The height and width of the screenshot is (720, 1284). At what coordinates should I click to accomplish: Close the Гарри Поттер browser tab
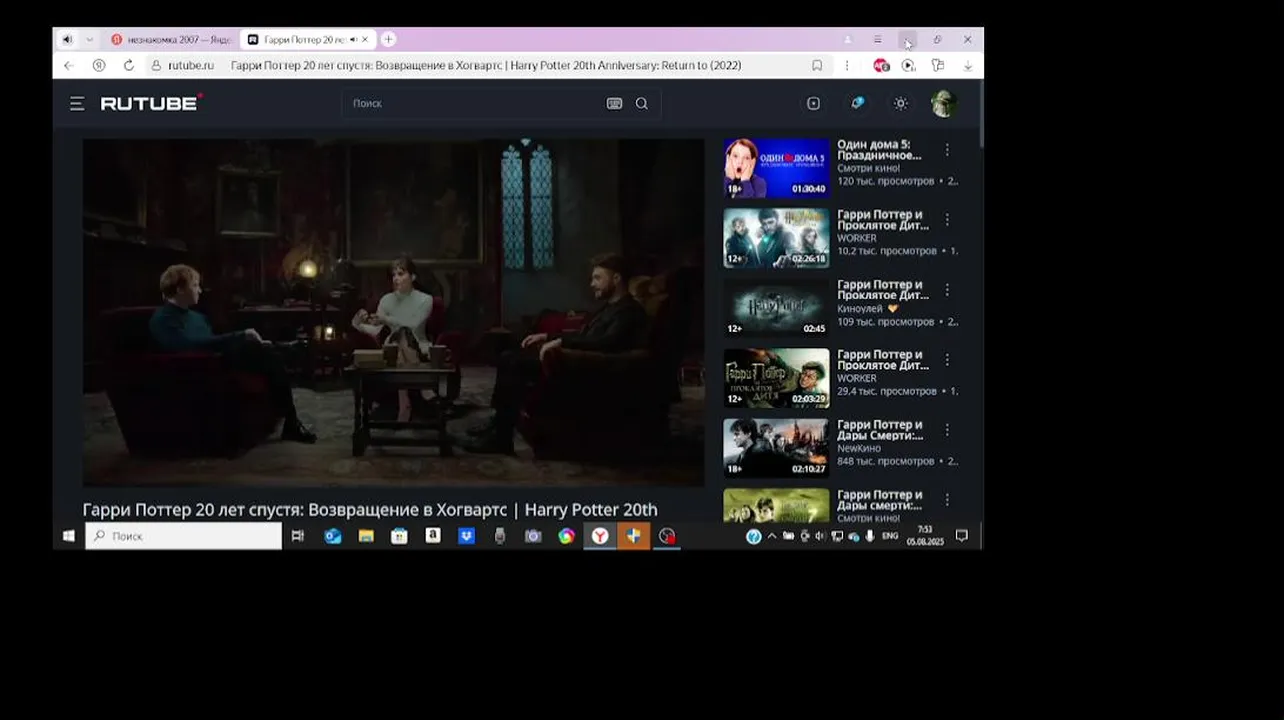[365, 39]
